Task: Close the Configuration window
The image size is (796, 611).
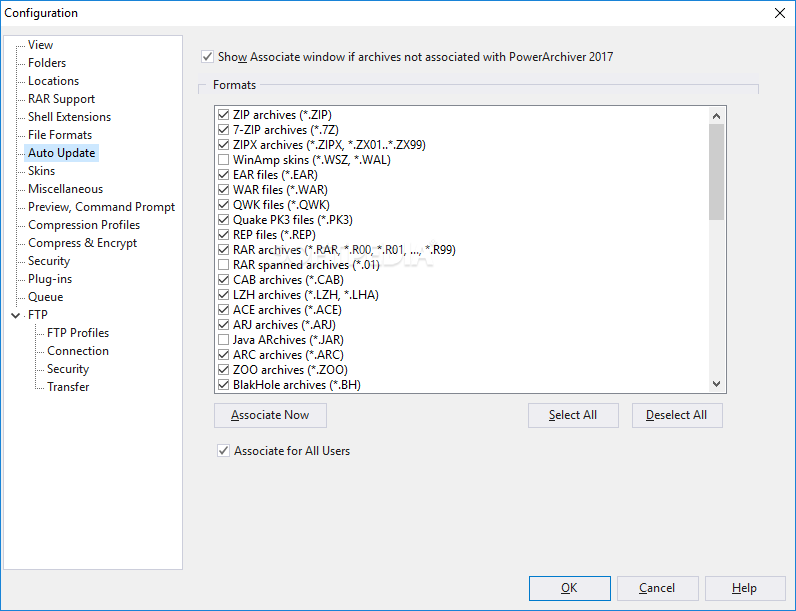Action: [780, 13]
